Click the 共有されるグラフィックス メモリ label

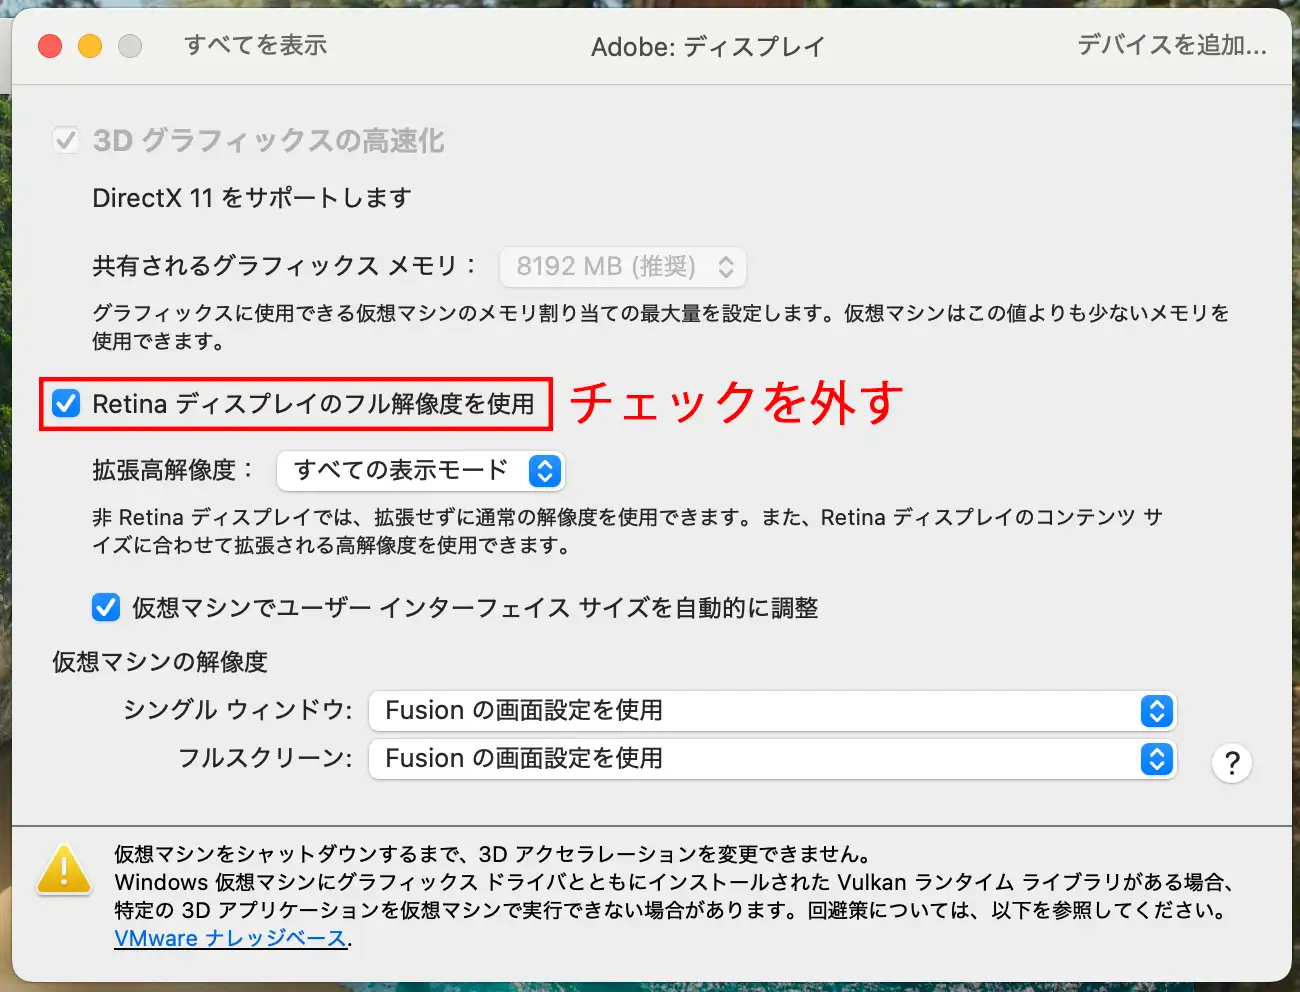[x=285, y=266]
